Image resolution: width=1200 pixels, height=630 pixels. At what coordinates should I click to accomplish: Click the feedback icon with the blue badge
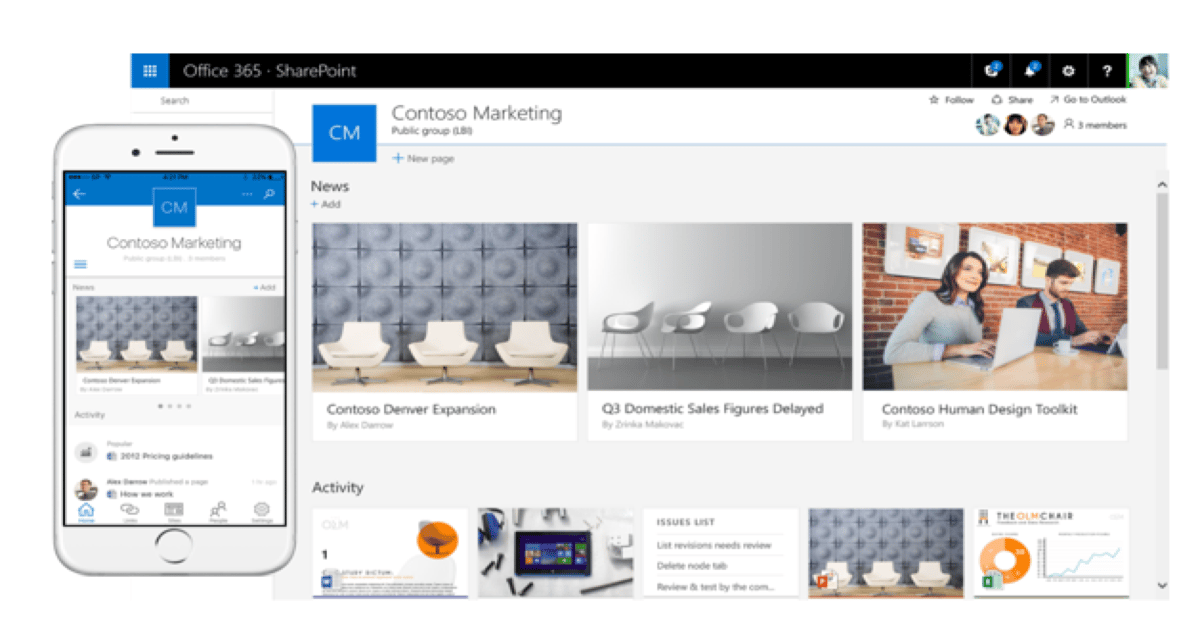992,71
